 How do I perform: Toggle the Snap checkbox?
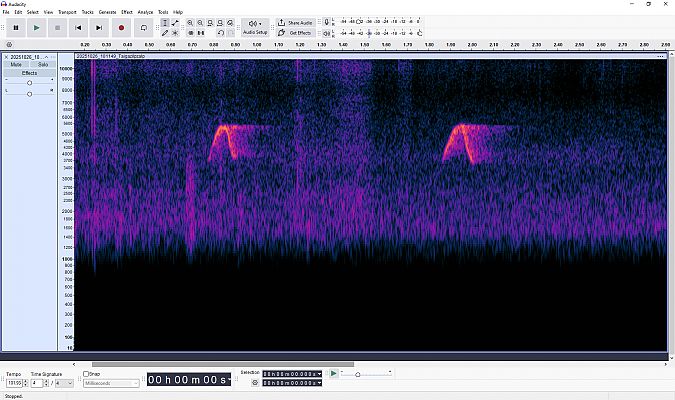(85, 375)
